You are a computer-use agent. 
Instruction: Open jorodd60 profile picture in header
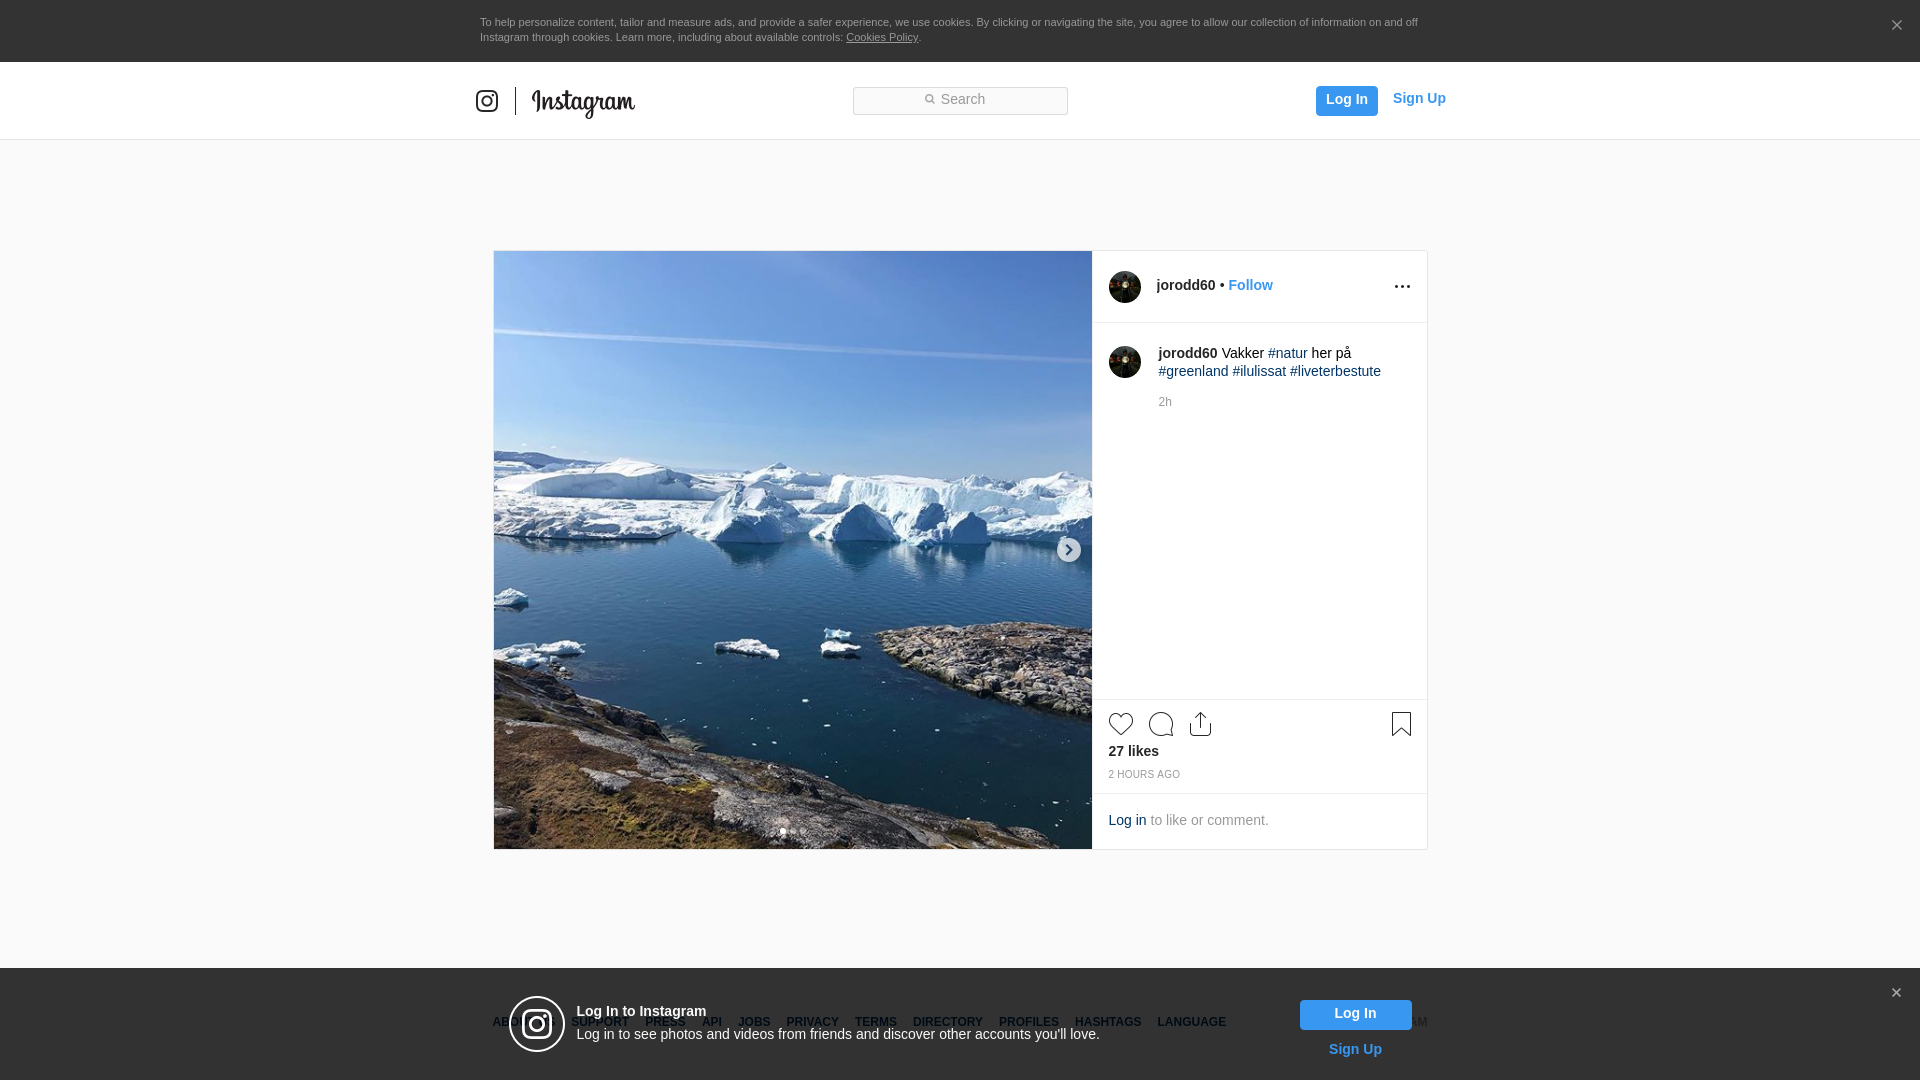1124,287
